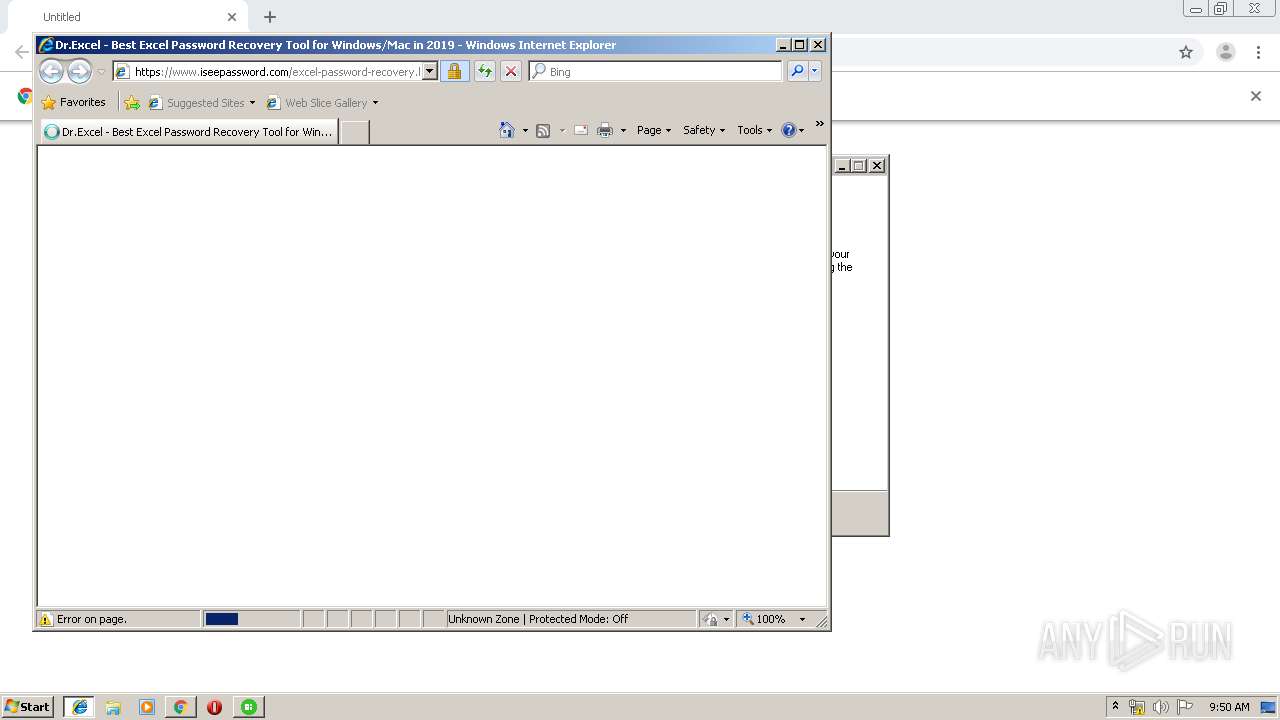
Task: Click the network tray icon
Action: (1137, 707)
